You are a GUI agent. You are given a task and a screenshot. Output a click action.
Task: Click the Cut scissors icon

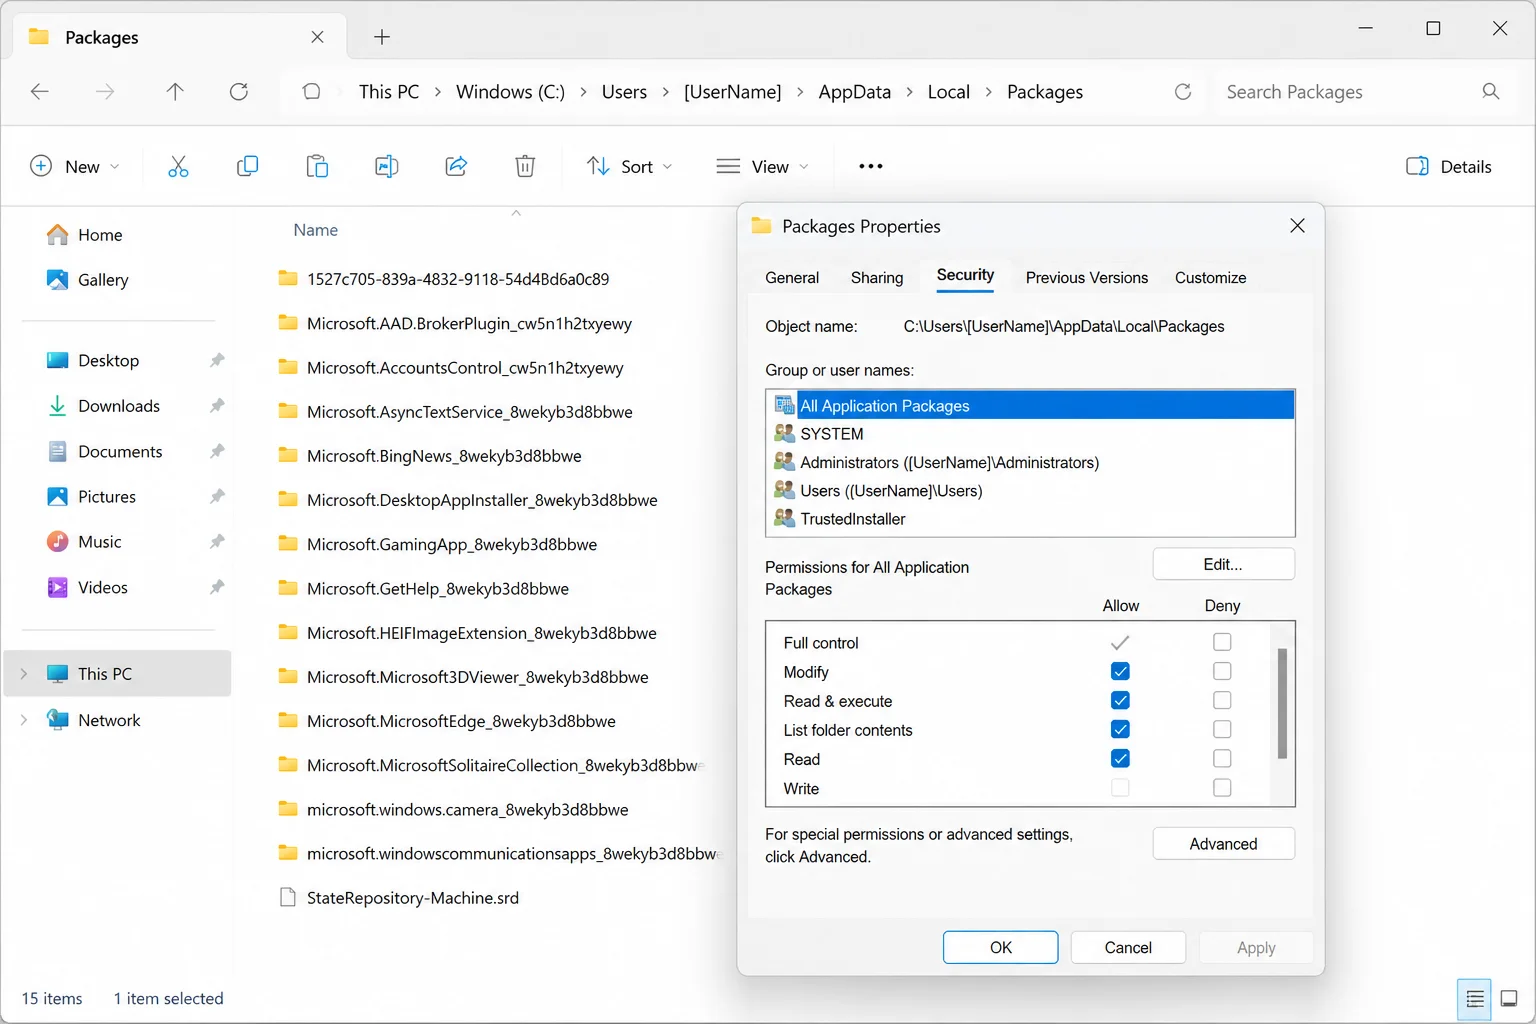pos(178,166)
